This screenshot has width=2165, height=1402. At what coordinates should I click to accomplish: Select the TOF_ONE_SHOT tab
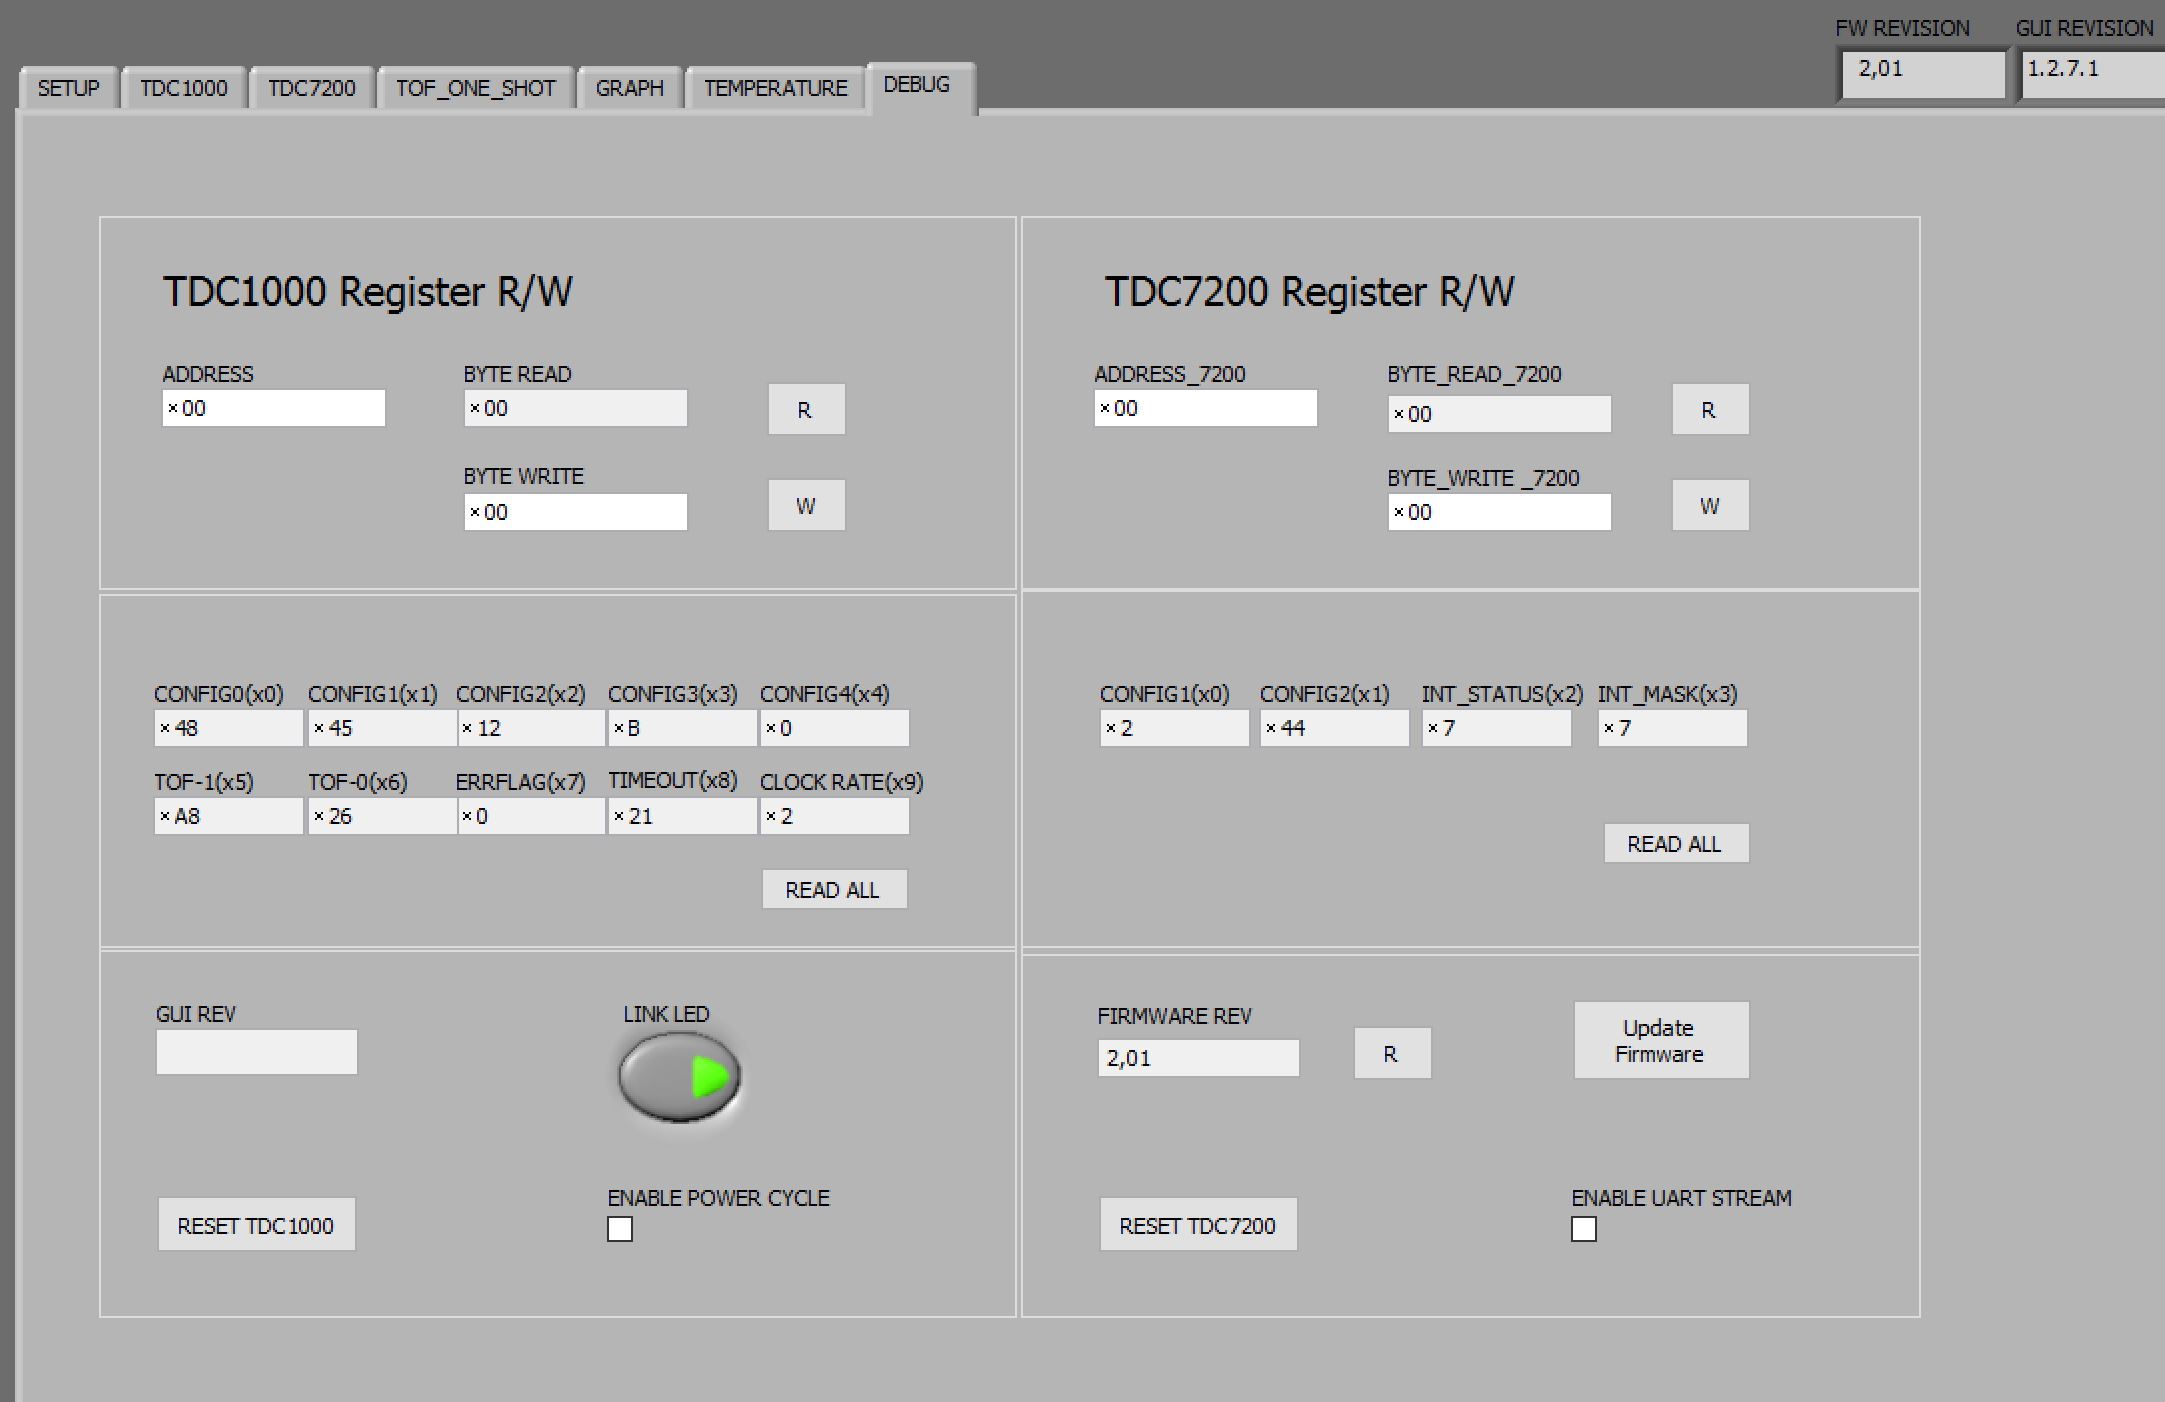476,88
